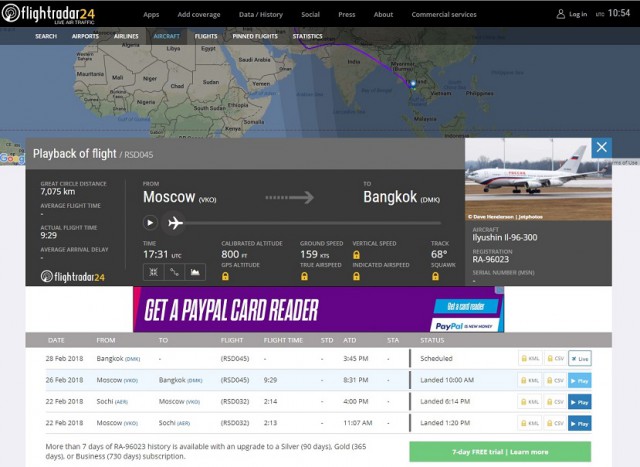The width and height of the screenshot is (640, 467).
Task: Click the lock icon under Vertical Speed
Action: pos(356,255)
